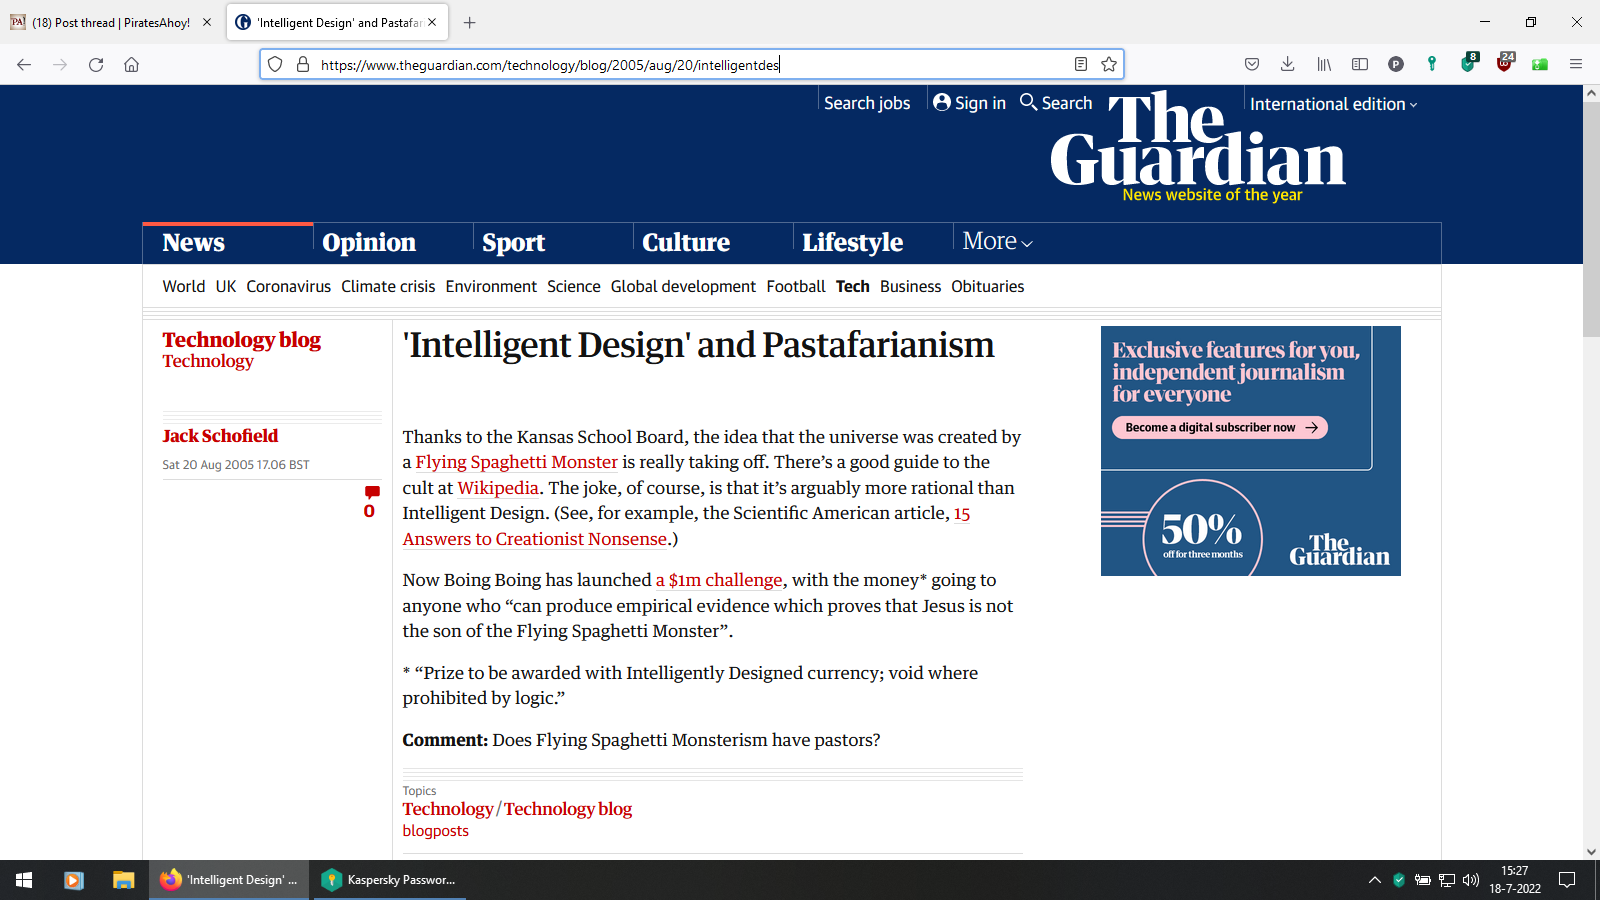Show site security padlock info
This screenshot has width=1600, height=900.
click(x=303, y=65)
